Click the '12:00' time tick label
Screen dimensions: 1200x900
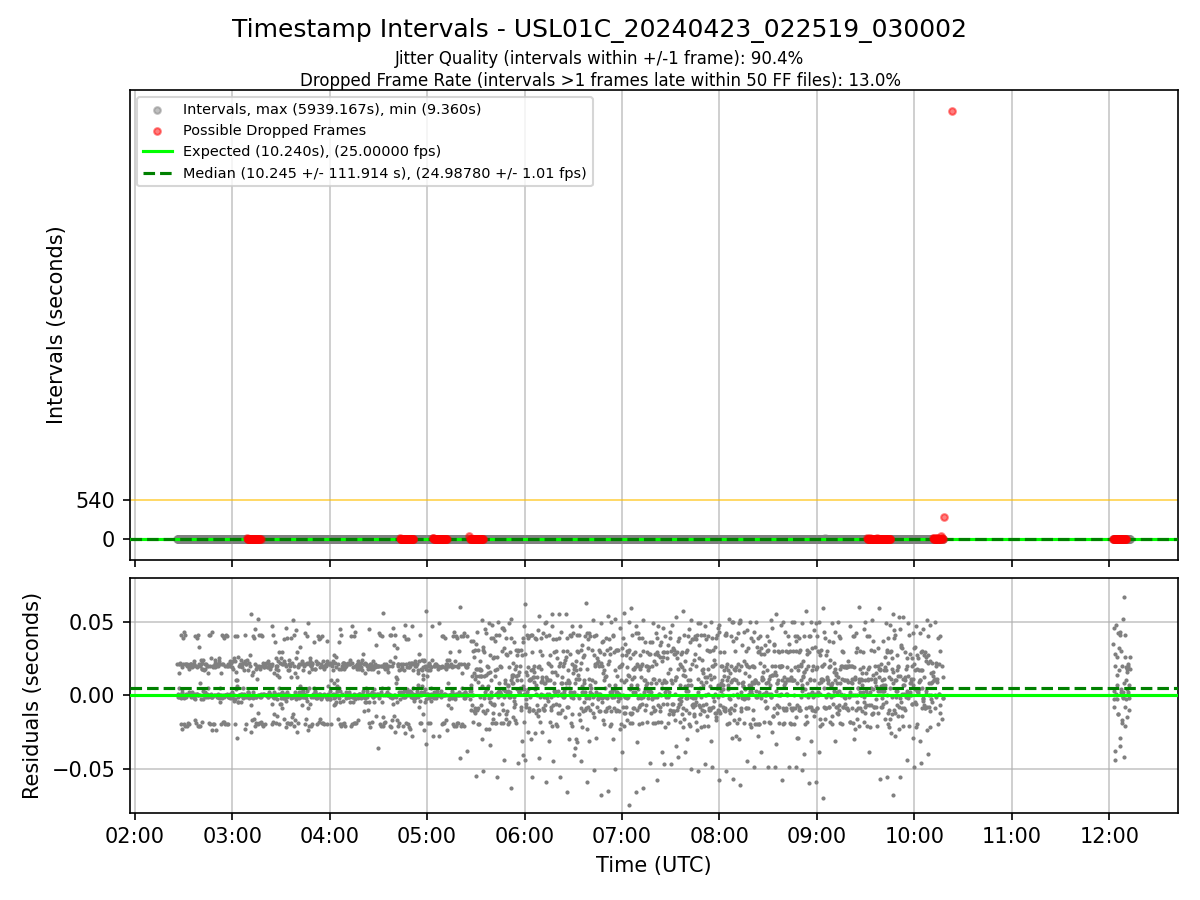tap(1108, 834)
